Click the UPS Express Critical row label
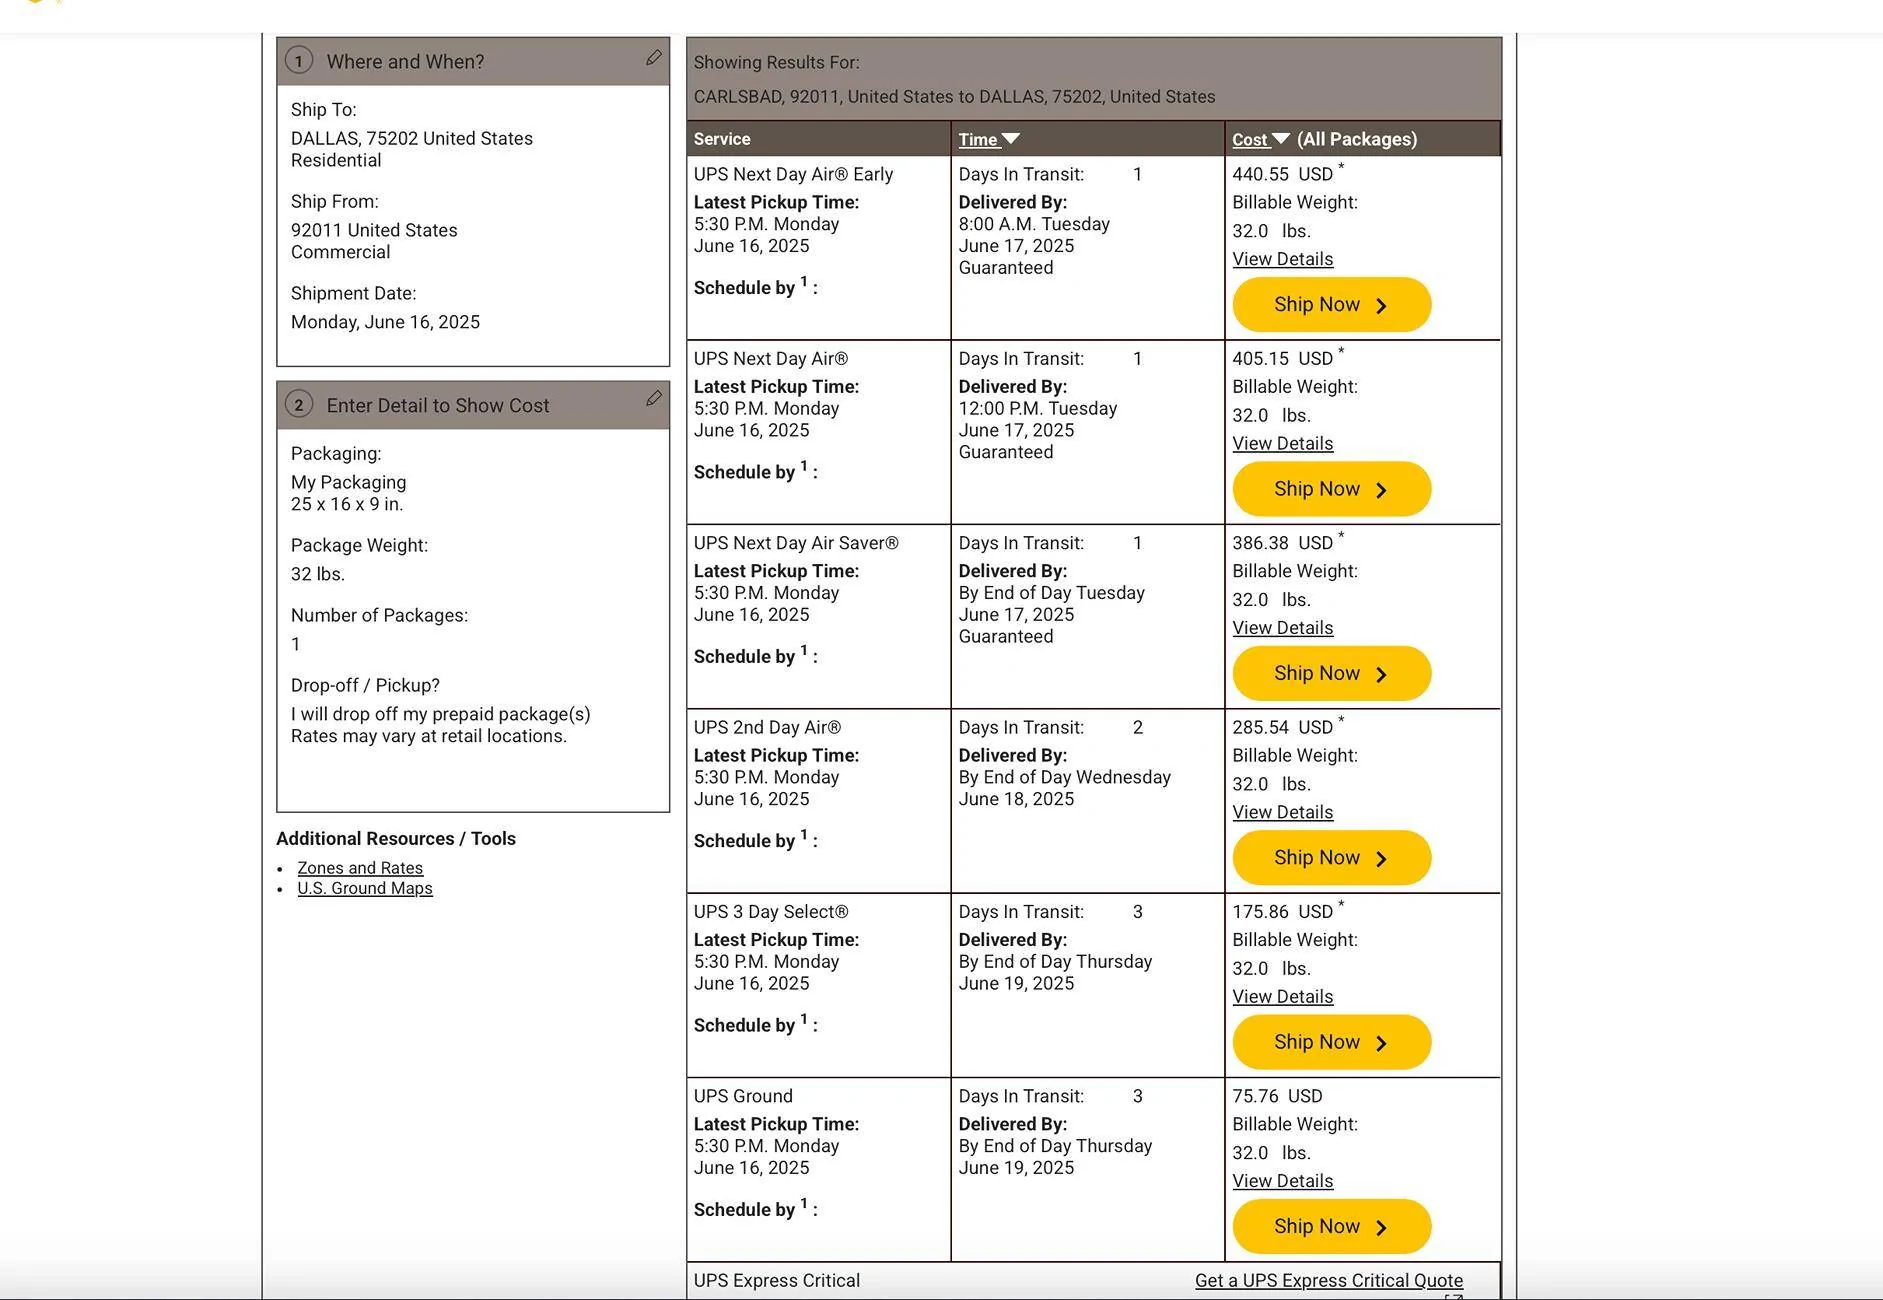Screen dimensions: 1883x1300 (x=777, y=1280)
